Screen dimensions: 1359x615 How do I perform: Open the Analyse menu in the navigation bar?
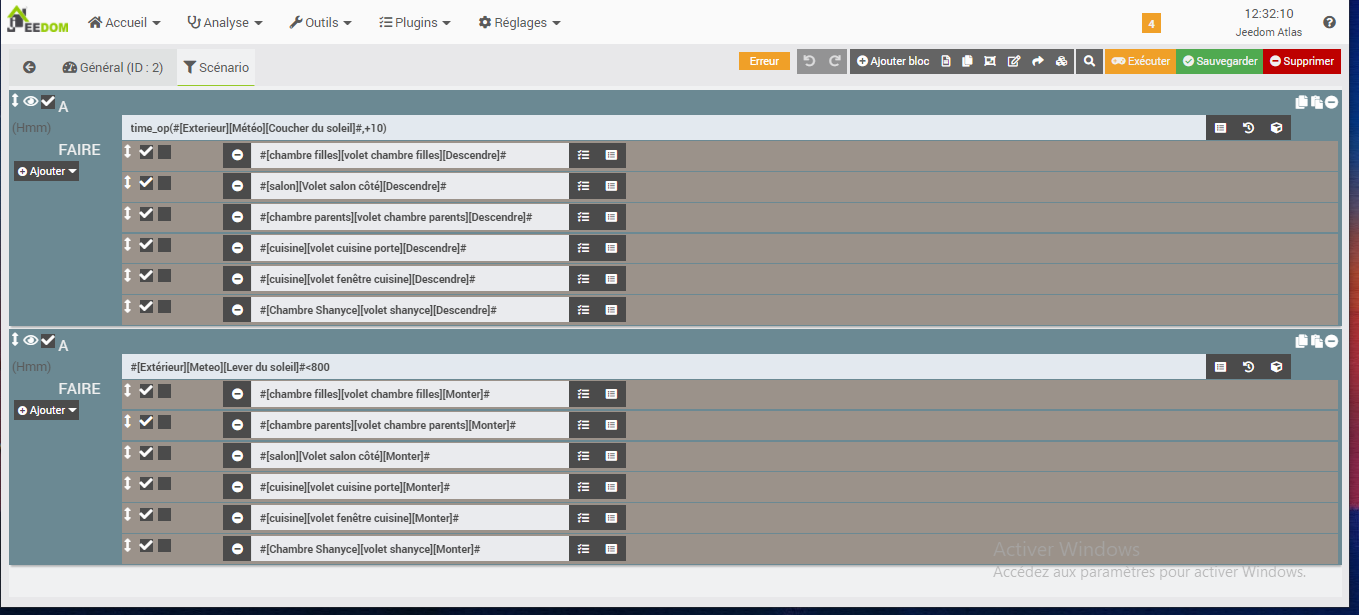click(x=225, y=22)
